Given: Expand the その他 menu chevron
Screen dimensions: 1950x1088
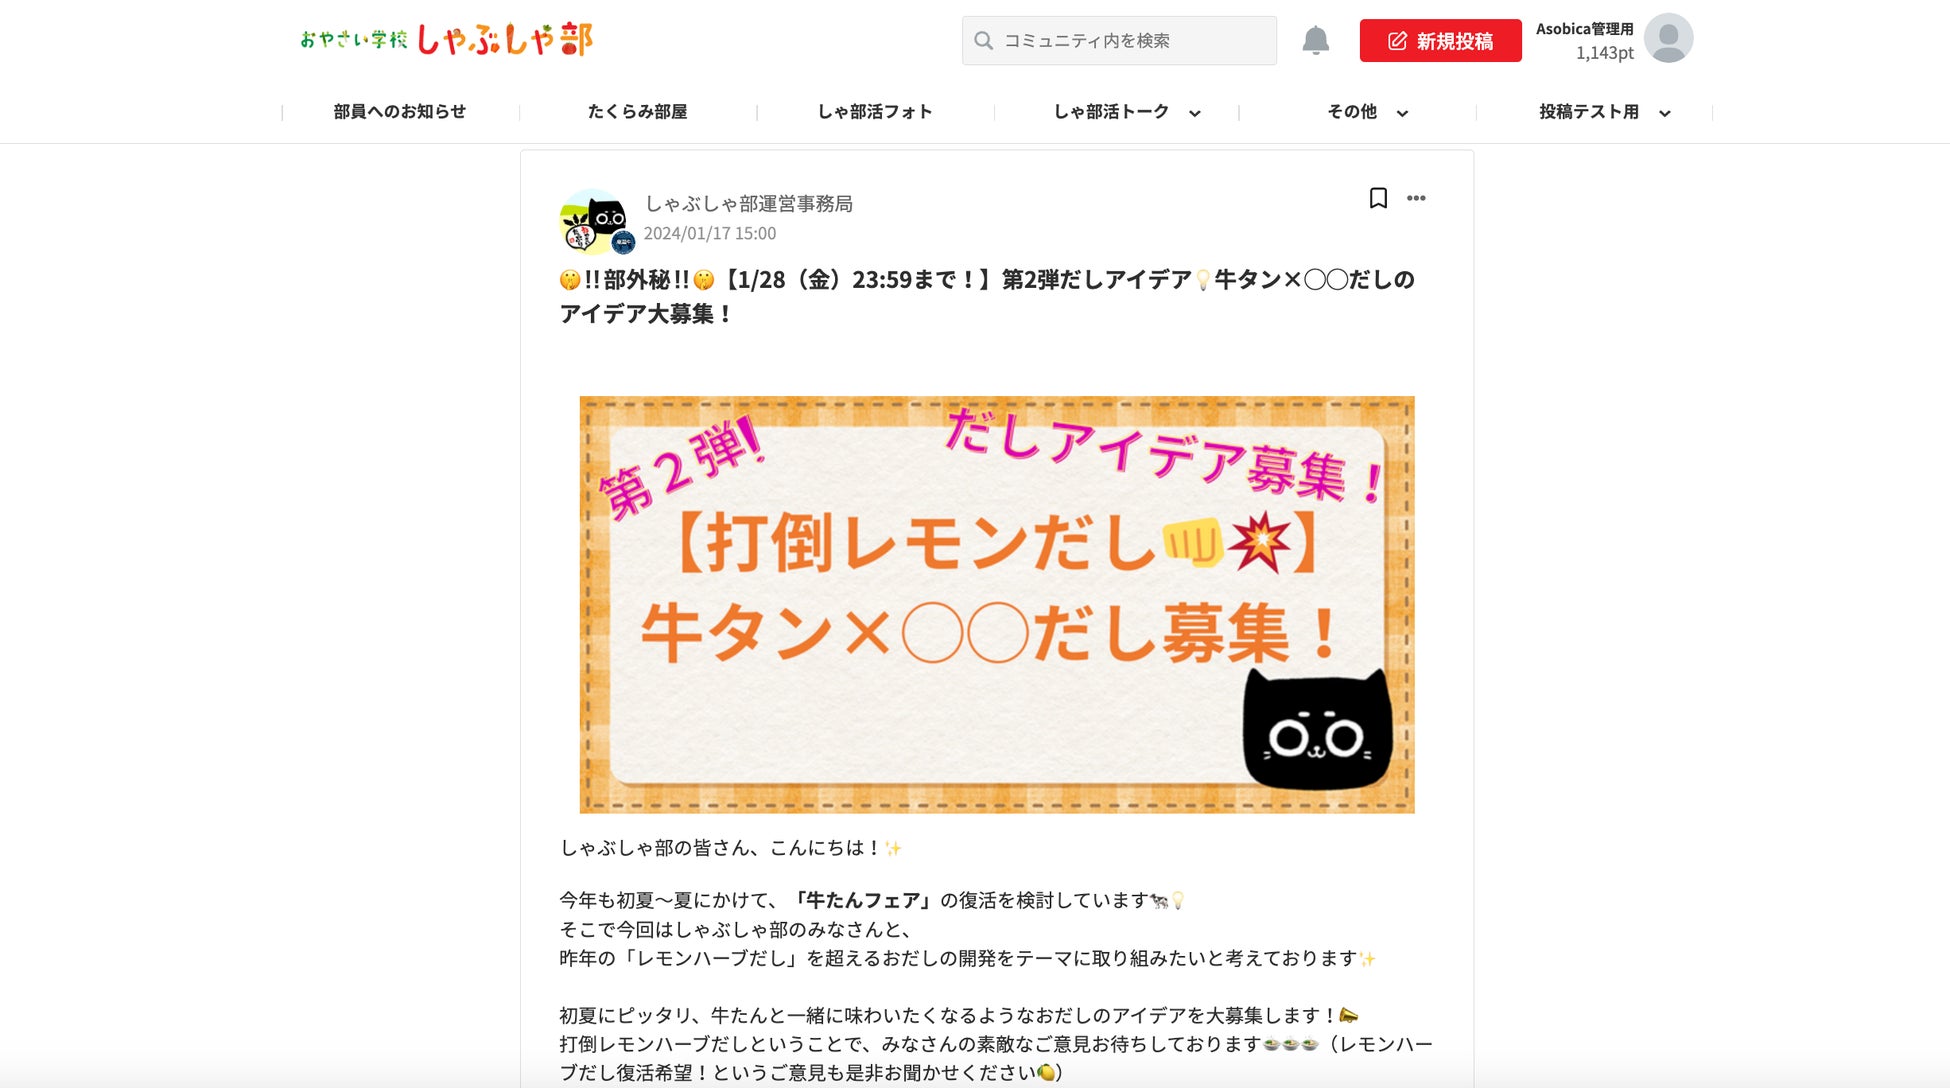Looking at the screenshot, I should [1402, 113].
